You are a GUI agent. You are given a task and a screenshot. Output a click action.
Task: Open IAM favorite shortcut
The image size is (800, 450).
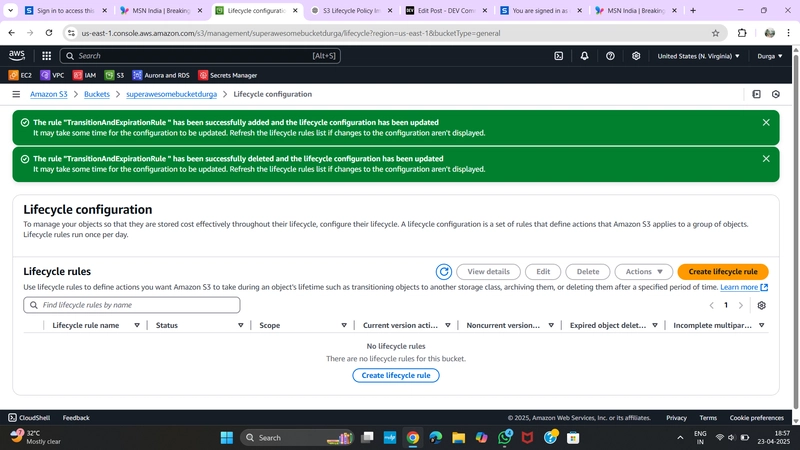click(84, 75)
